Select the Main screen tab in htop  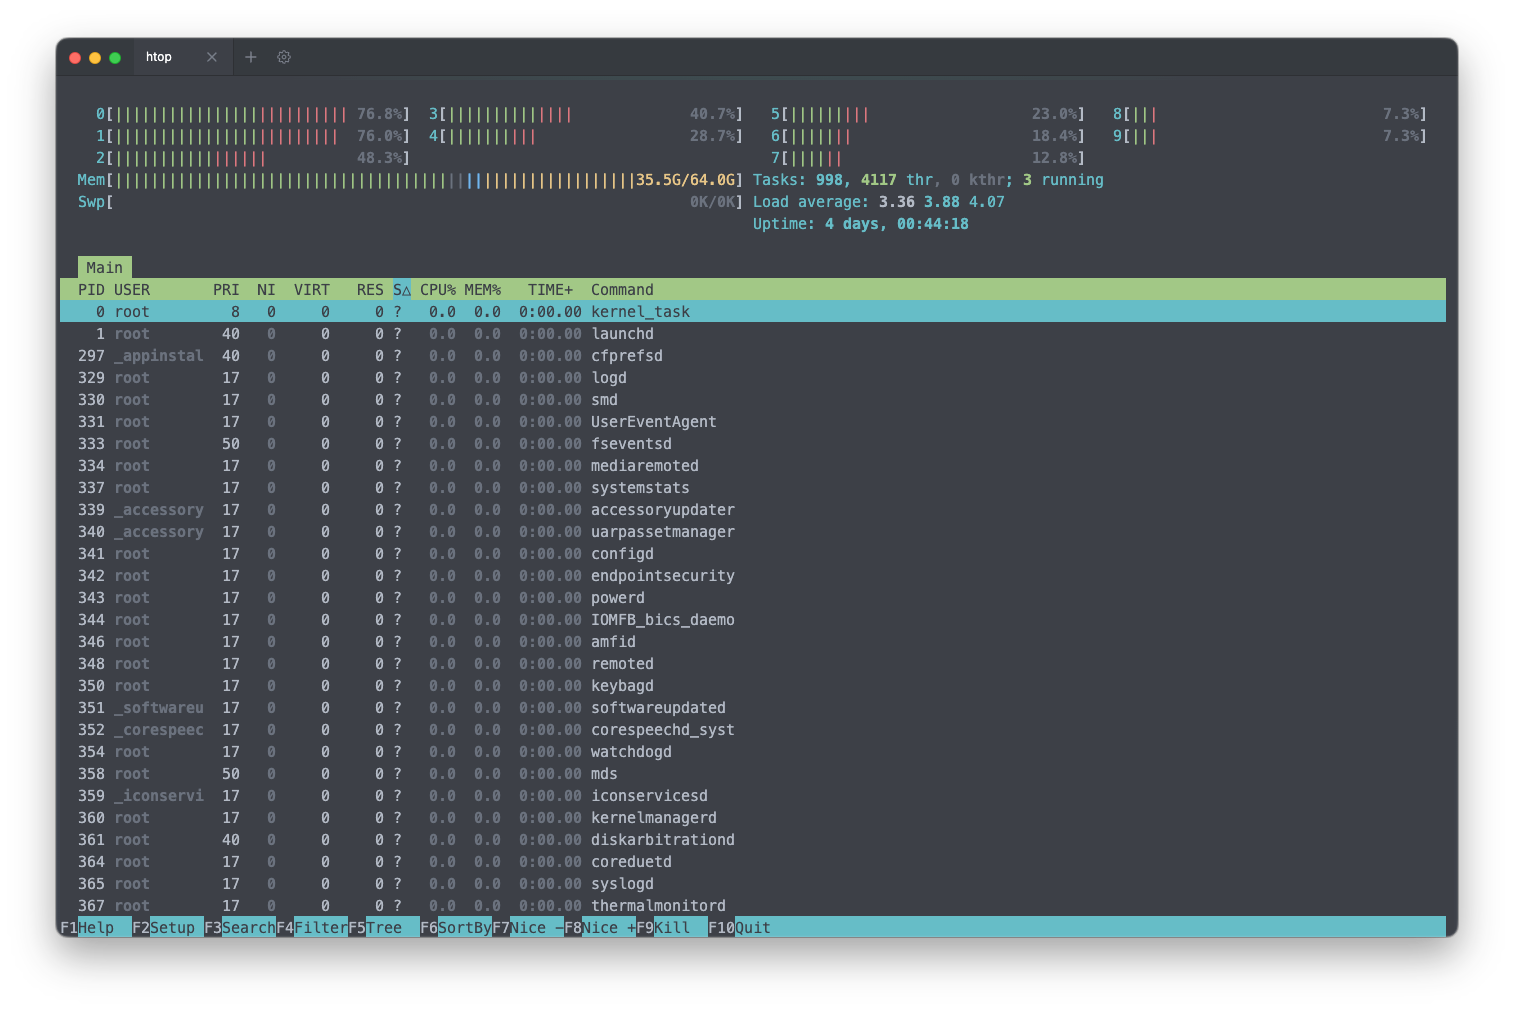pyautogui.click(x=104, y=267)
